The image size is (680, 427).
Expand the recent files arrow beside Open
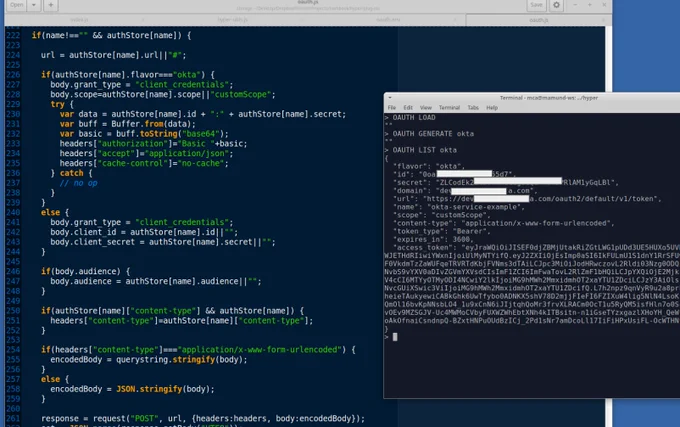point(34,5)
